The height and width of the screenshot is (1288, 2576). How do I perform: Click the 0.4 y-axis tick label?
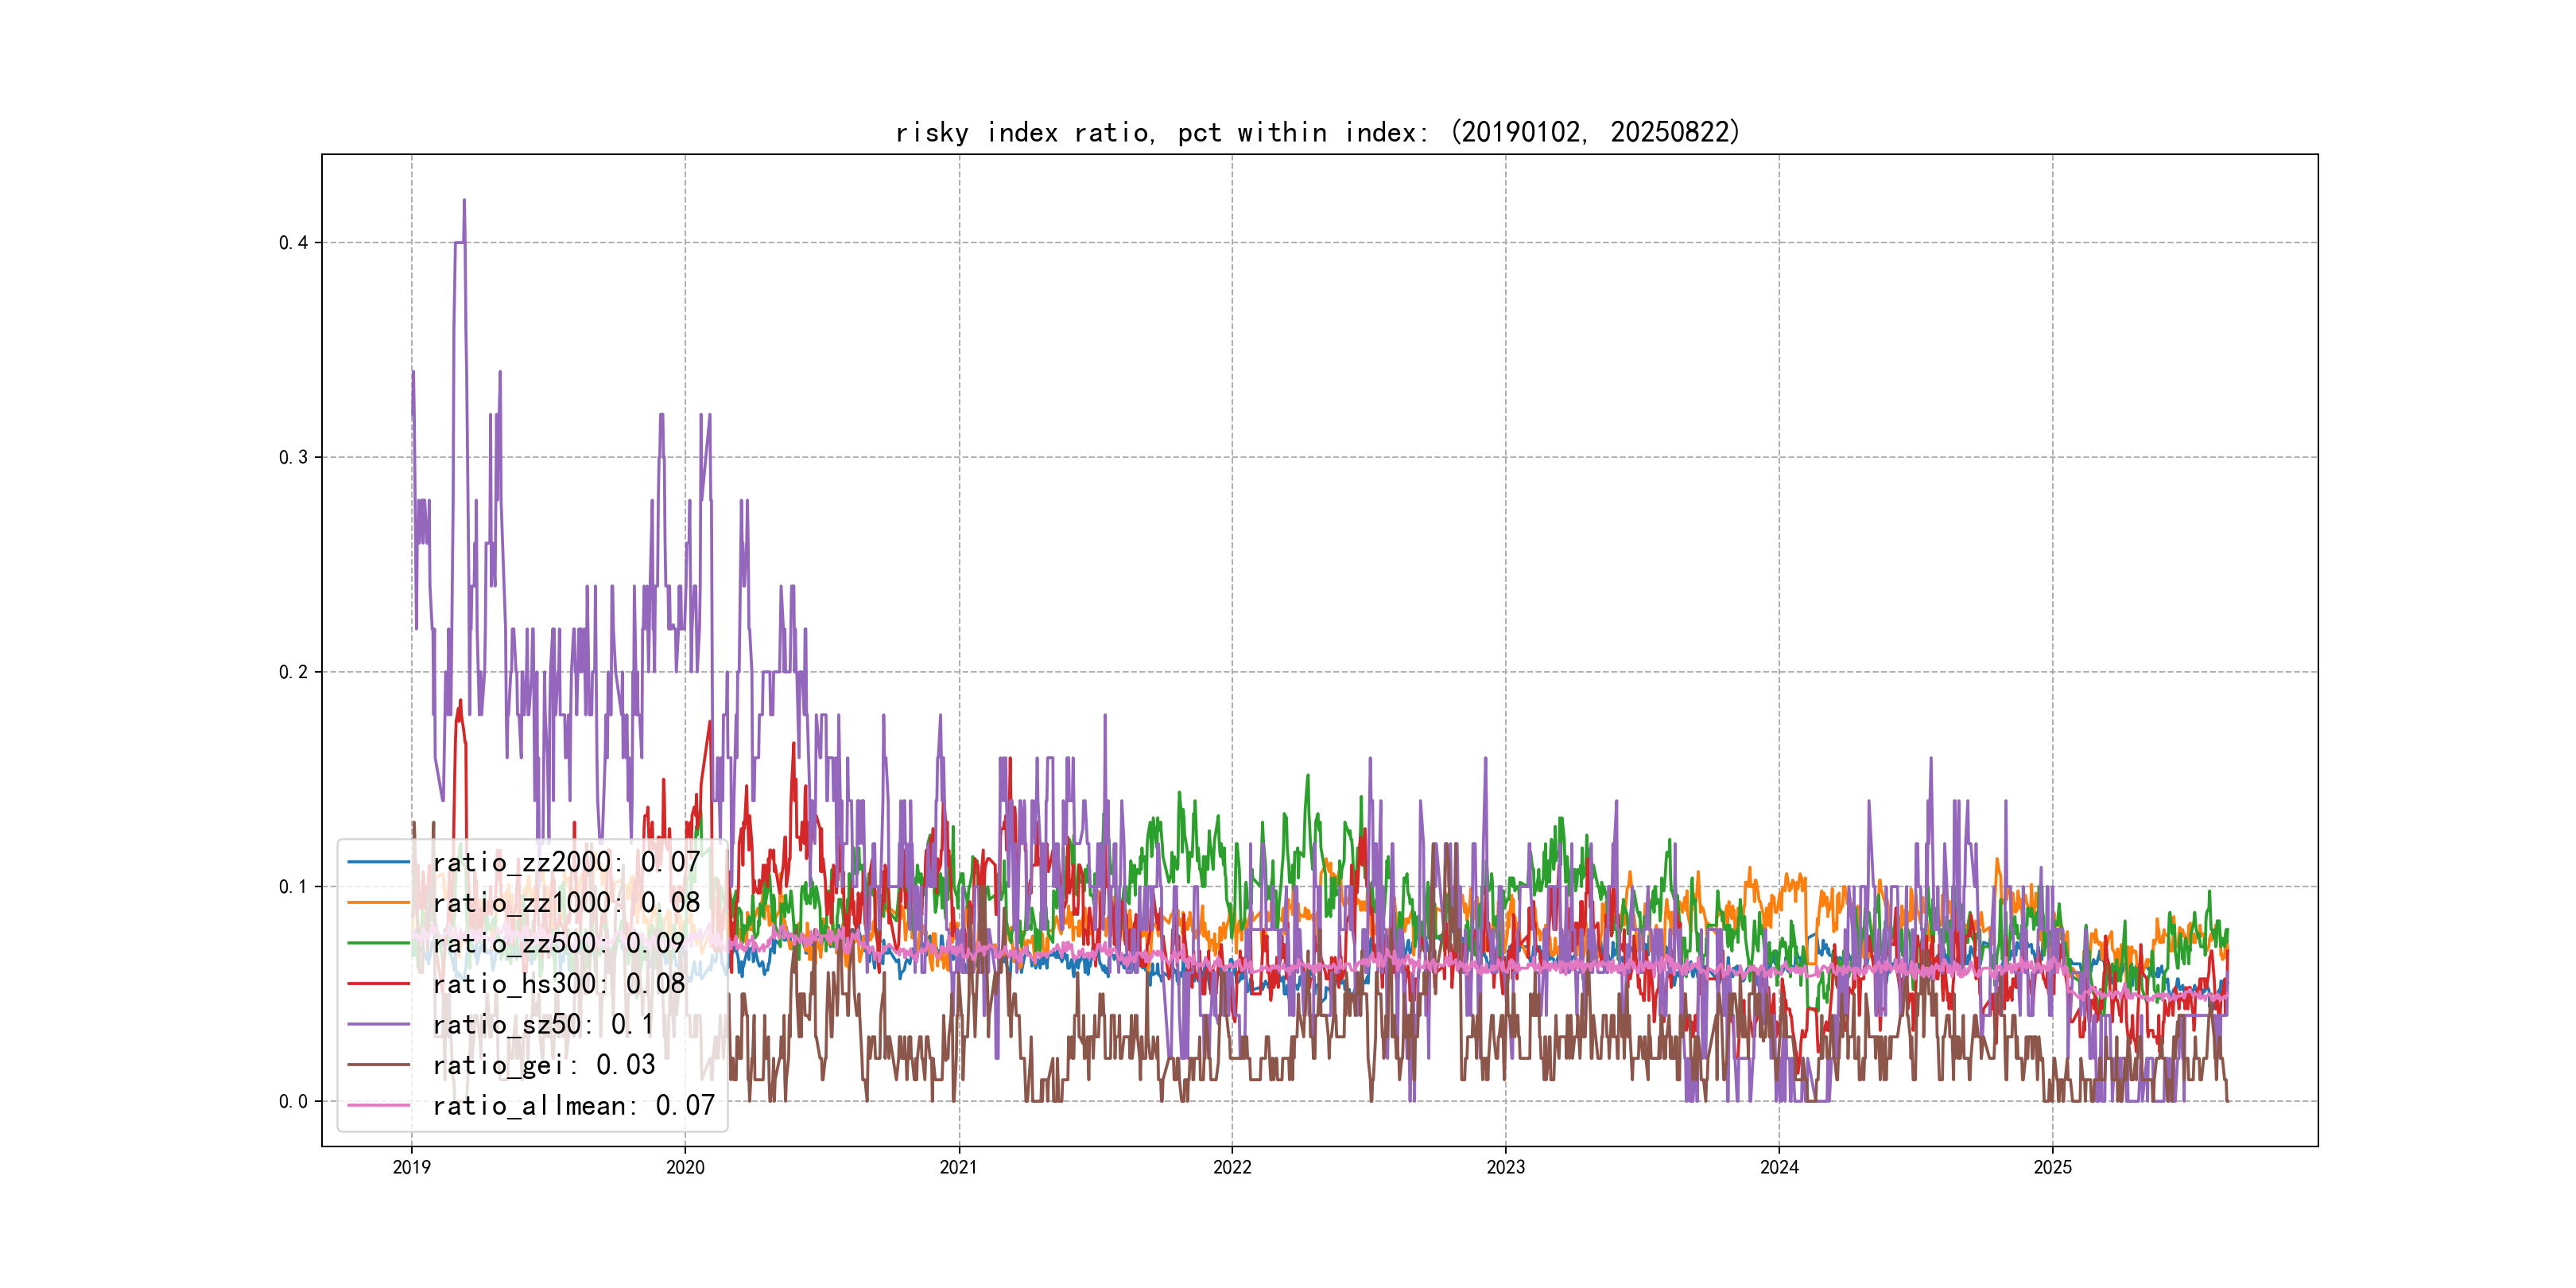[x=293, y=243]
